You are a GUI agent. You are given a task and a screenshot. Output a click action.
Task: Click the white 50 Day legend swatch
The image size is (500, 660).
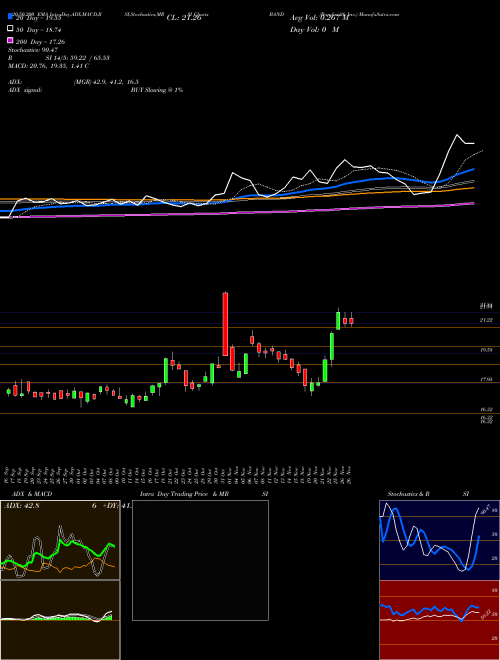click(x=10, y=29)
